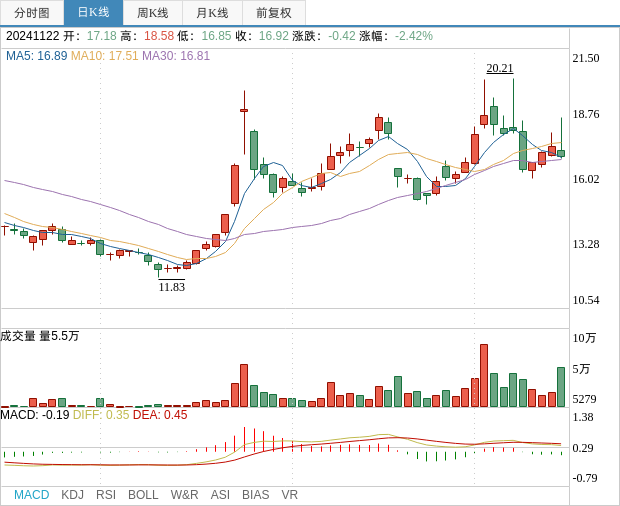Viewport: 620px width, 506px height.
Task: Select the MACD indicator
Action: (32, 495)
